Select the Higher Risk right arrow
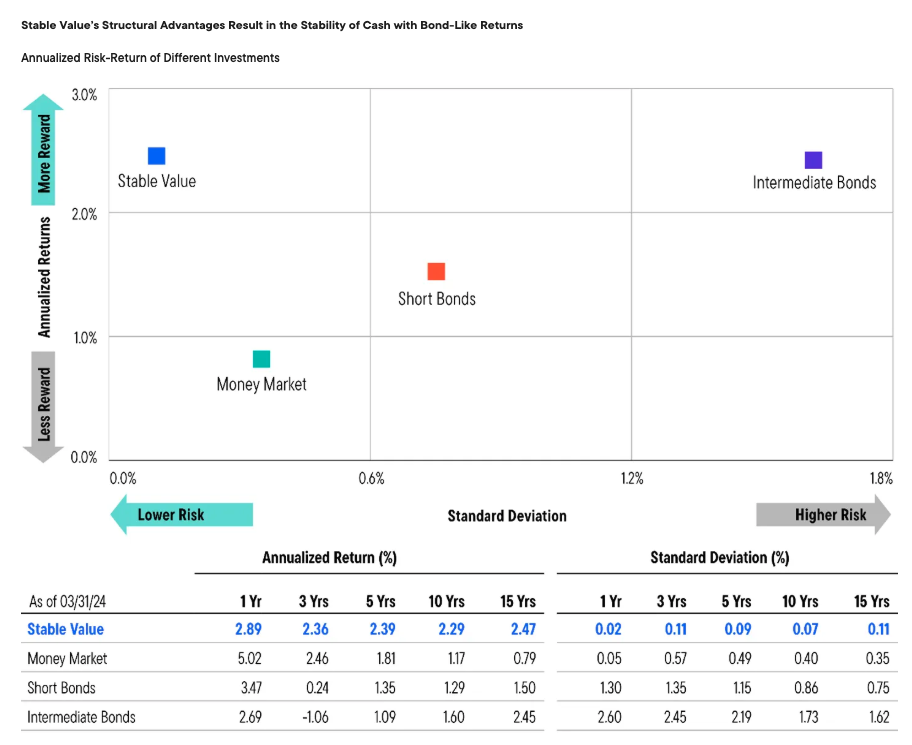The image size is (912, 745). pos(823,515)
